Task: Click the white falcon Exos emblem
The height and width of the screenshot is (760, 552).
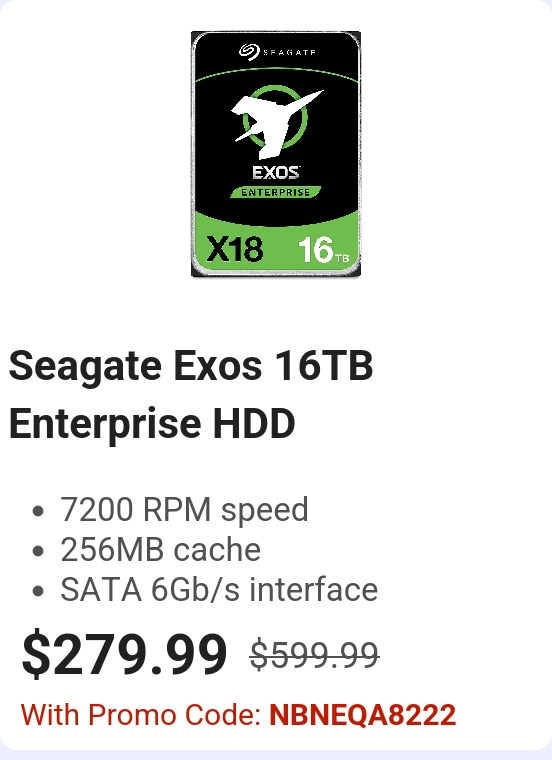Action: 276,124
